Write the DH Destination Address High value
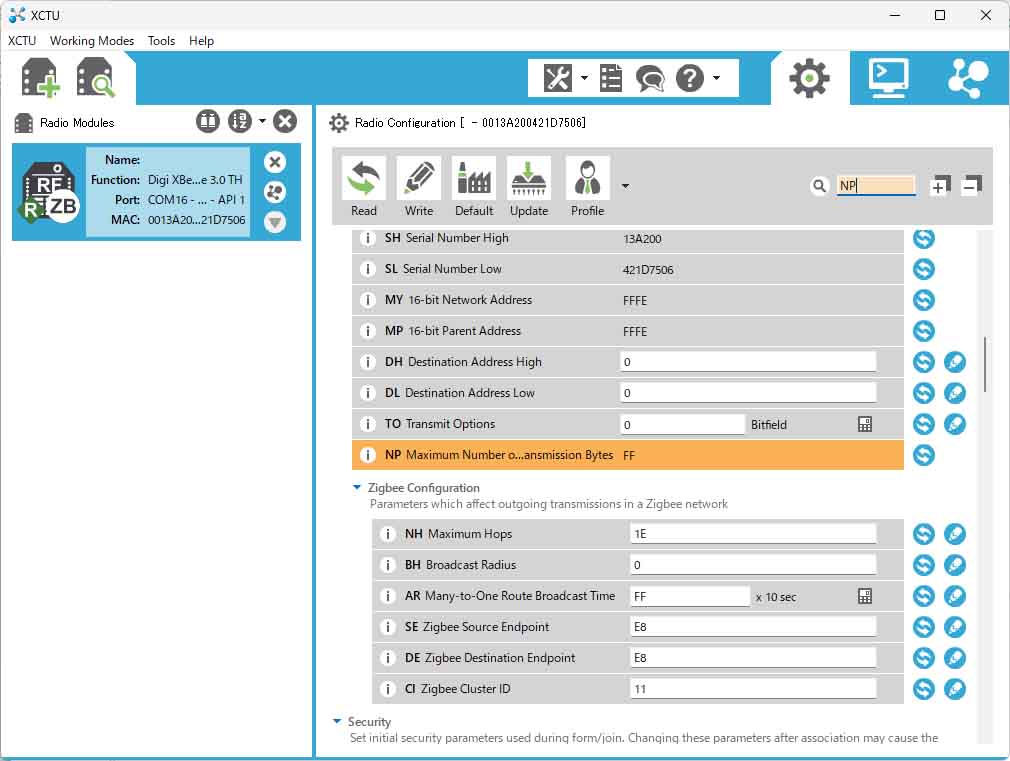 point(955,363)
